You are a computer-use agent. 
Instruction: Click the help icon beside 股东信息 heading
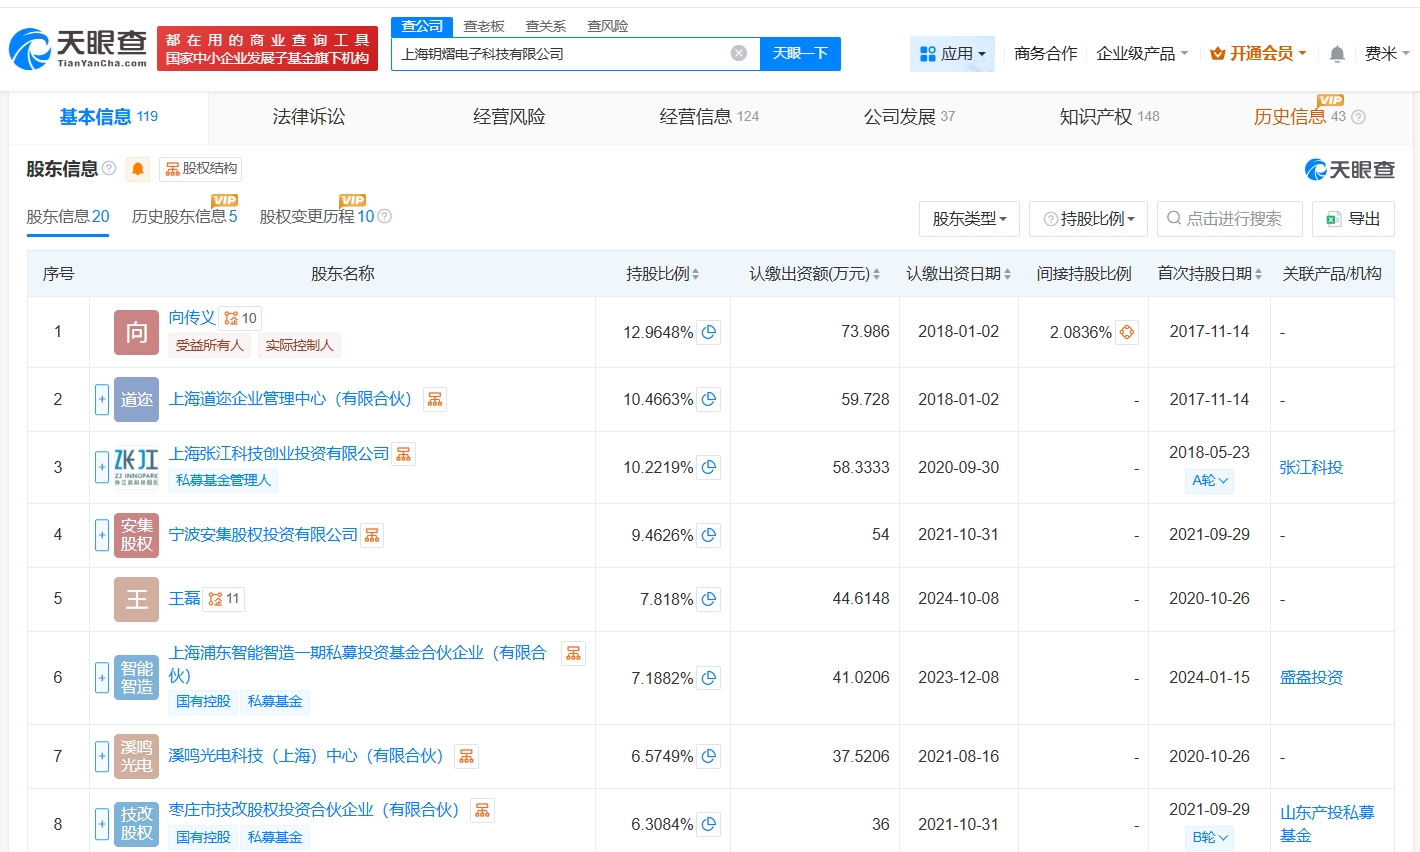[x=109, y=169]
